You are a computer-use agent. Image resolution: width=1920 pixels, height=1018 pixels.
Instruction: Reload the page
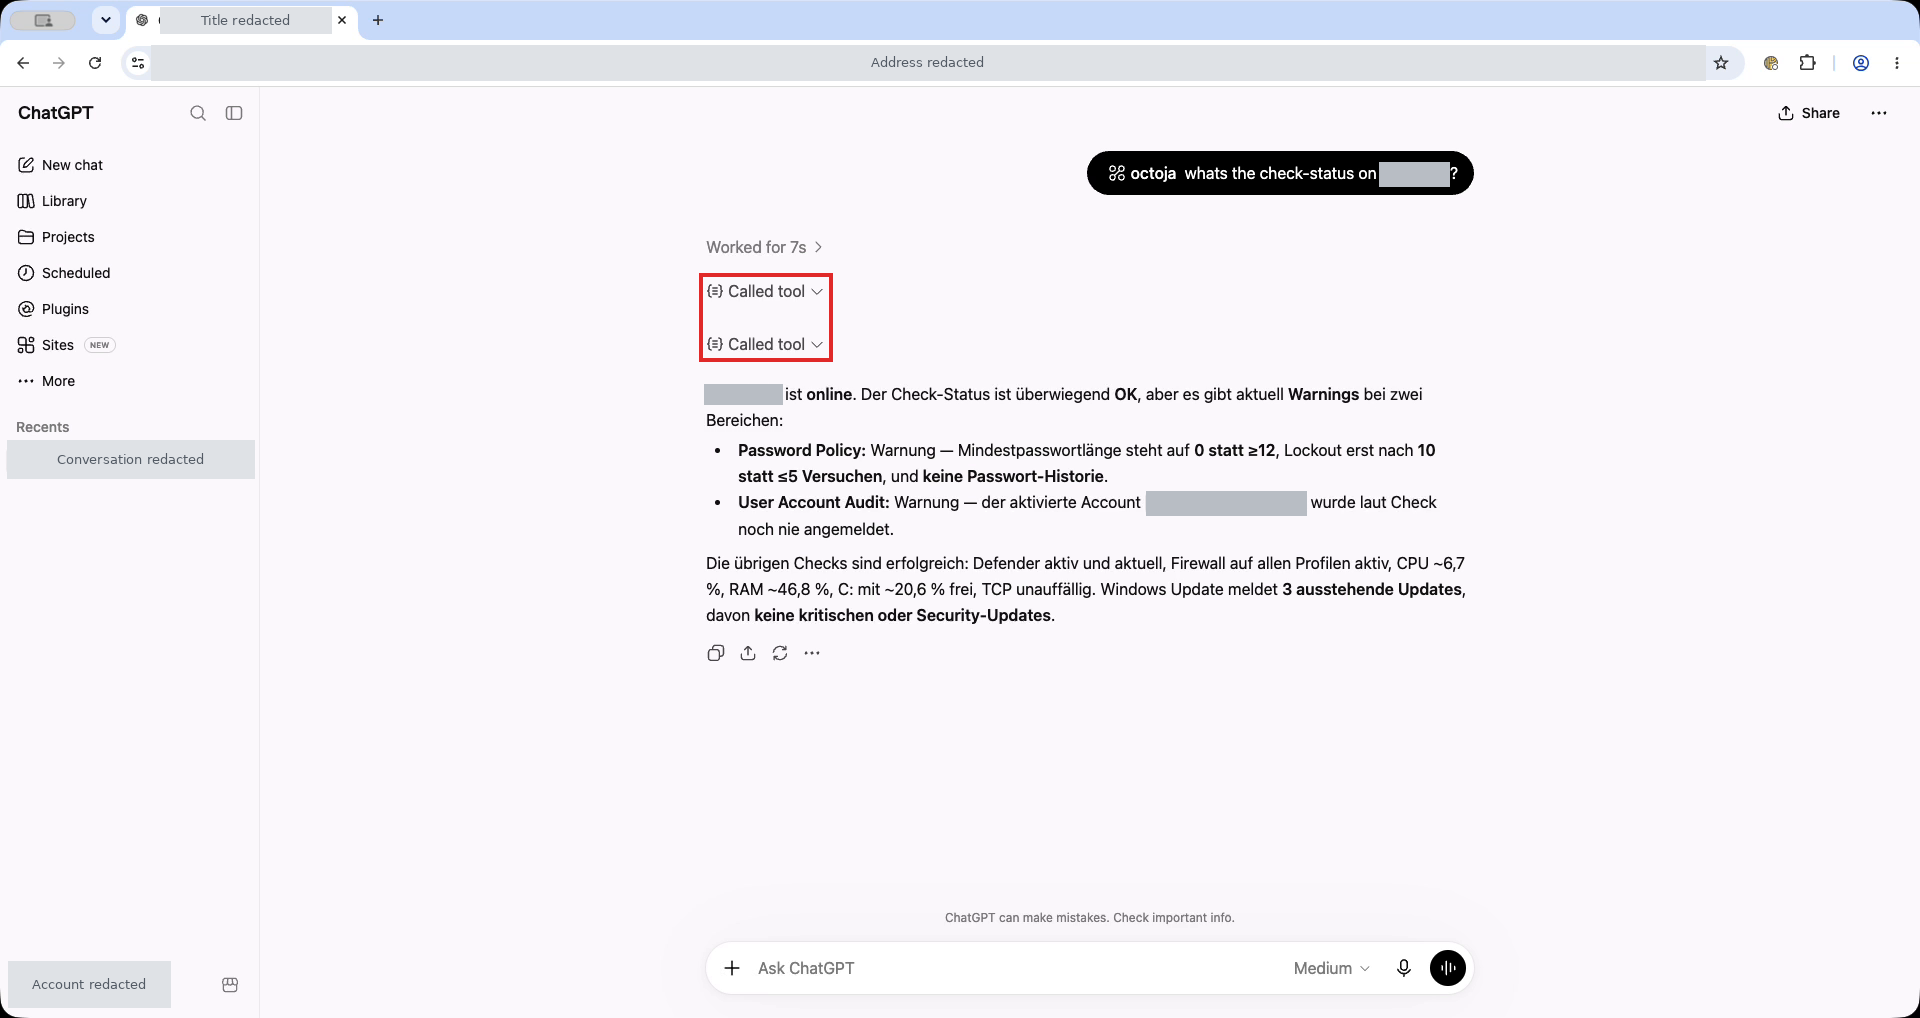tap(95, 62)
